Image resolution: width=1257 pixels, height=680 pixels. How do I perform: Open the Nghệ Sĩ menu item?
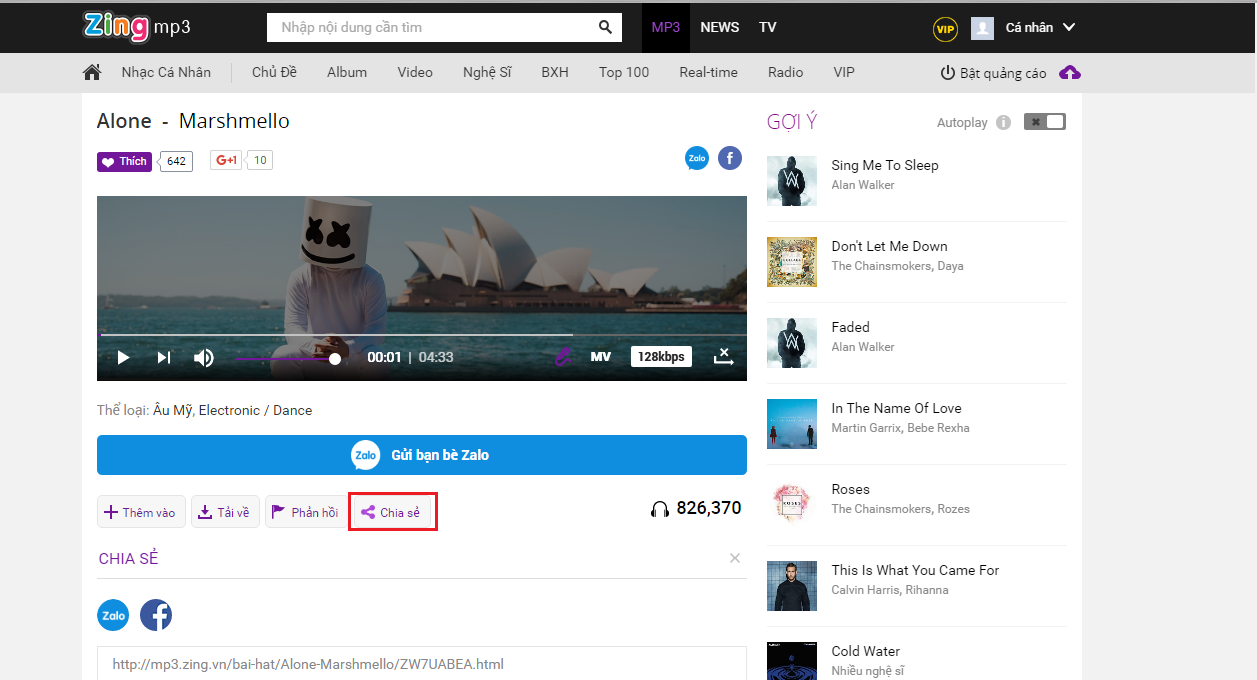(x=487, y=72)
